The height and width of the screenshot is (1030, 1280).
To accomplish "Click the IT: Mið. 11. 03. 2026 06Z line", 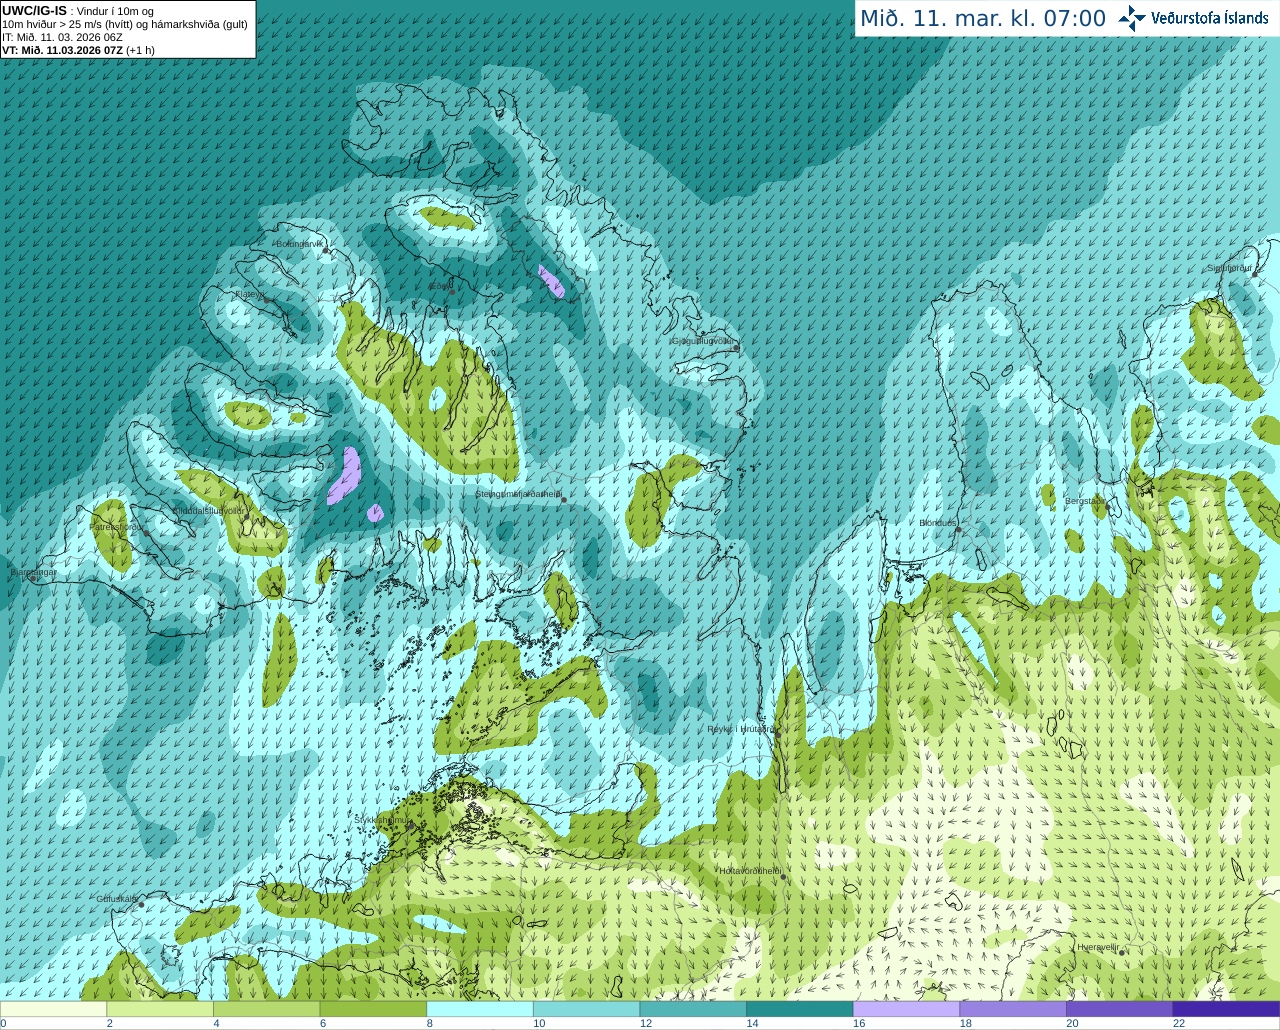I will pyautogui.click(x=62, y=37).
